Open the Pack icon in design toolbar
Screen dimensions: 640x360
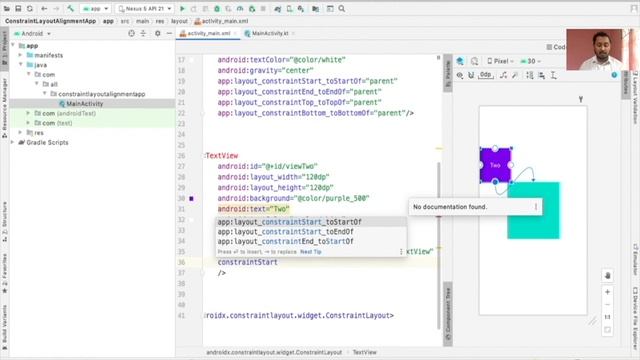[530, 75]
